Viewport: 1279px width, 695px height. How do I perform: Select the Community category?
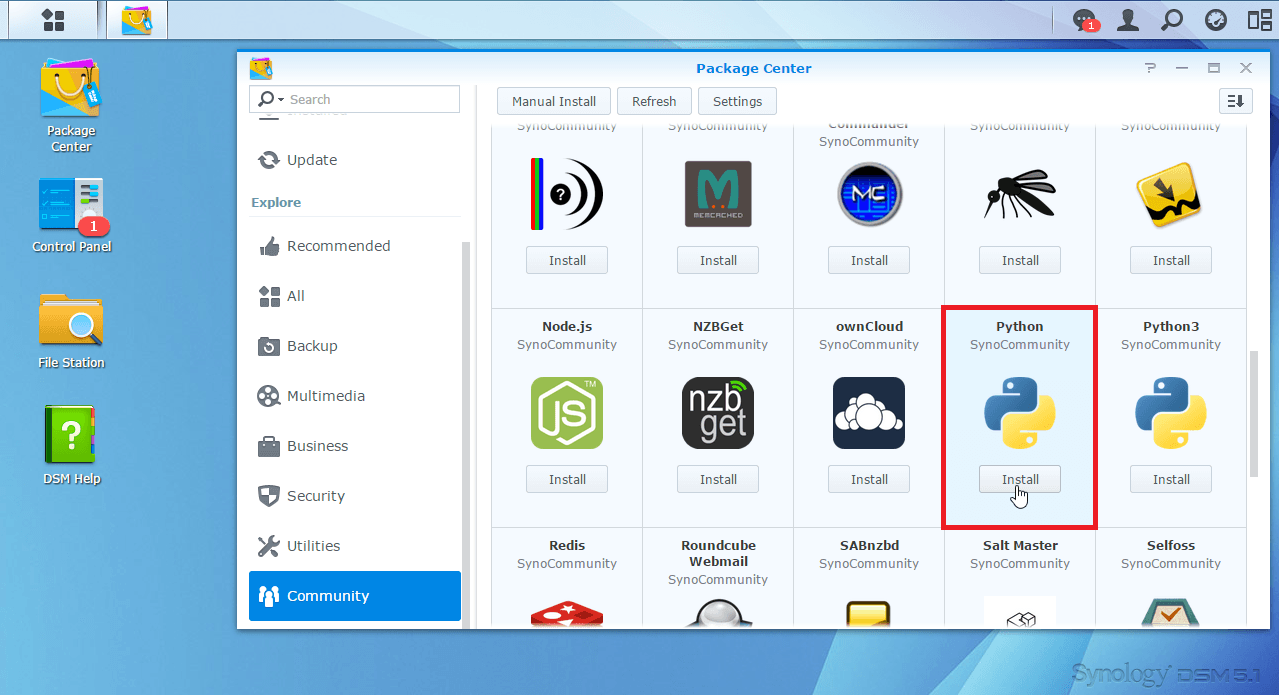pos(355,596)
